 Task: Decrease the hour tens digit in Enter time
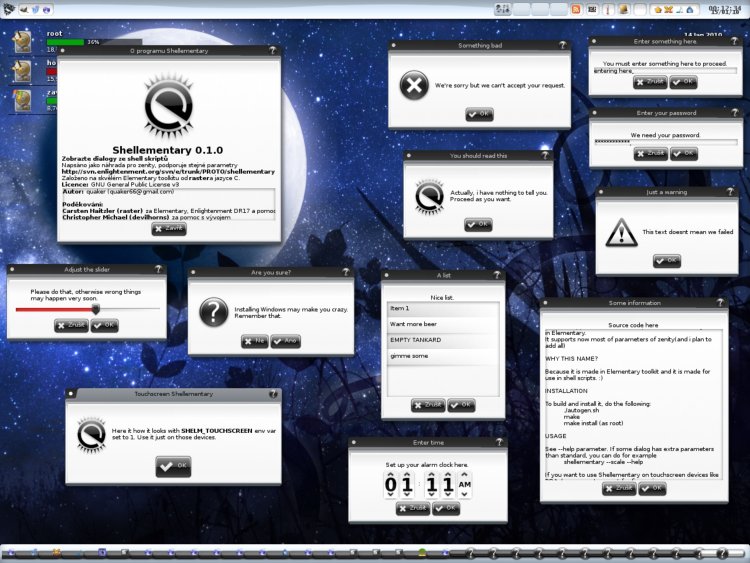coord(391,494)
